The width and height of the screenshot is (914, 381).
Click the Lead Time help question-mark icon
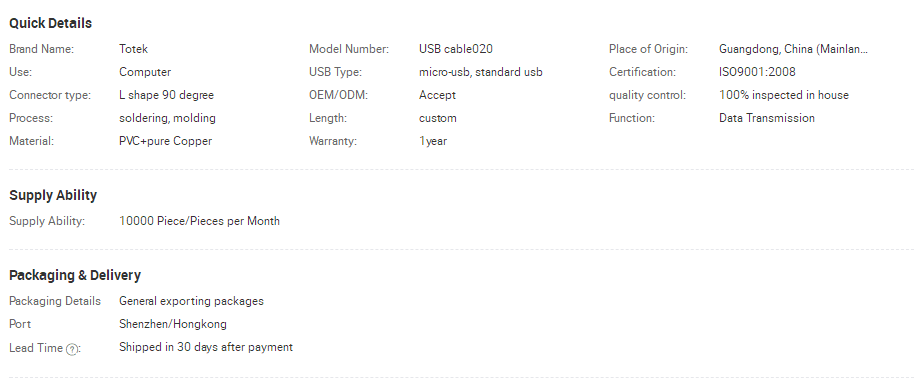(x=71, y=350)
